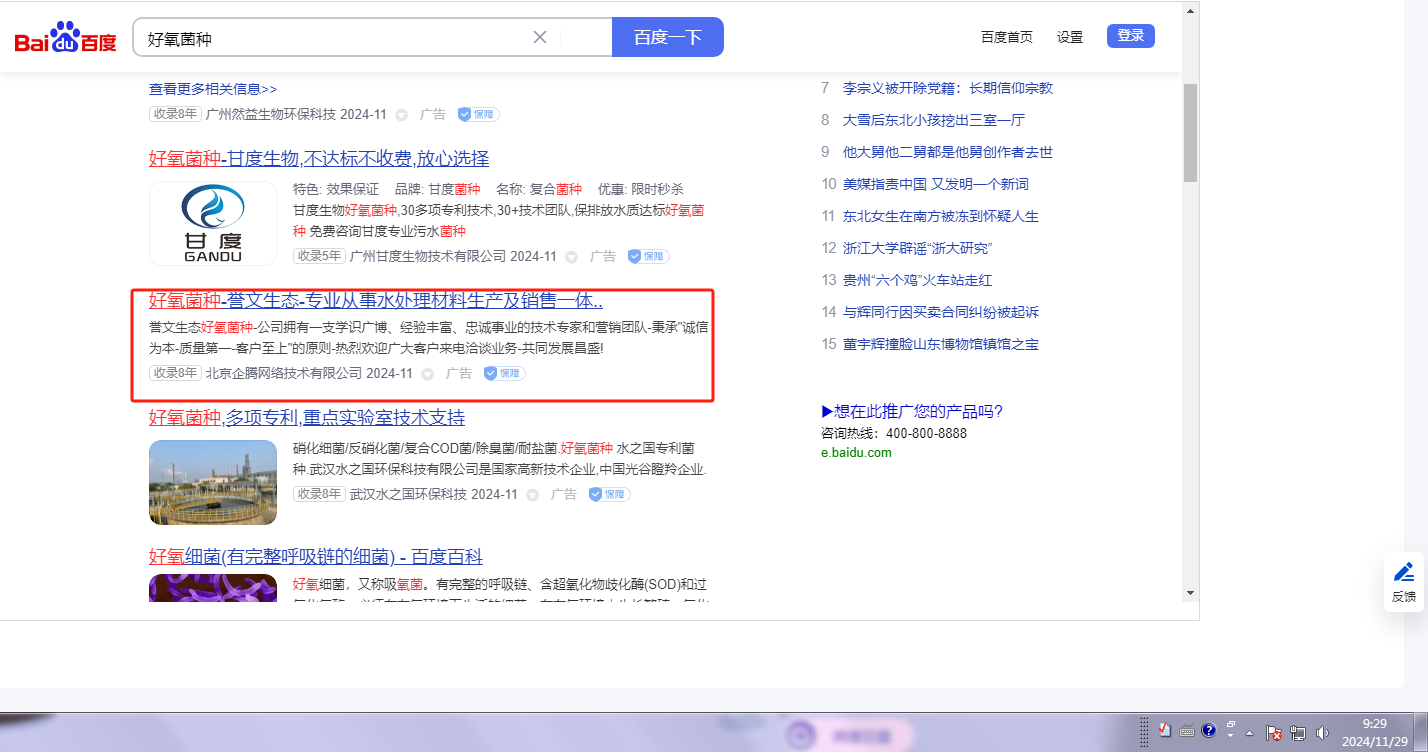Expand dropdown arrow beside 广州甘度生物技术有限公司 2024-11
The image size is (1428, 752).
click(x=572, y=257)
